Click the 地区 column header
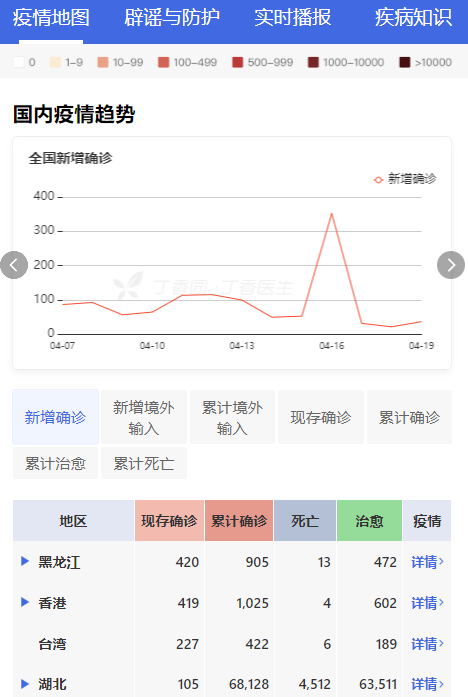 tap(73, 521)
